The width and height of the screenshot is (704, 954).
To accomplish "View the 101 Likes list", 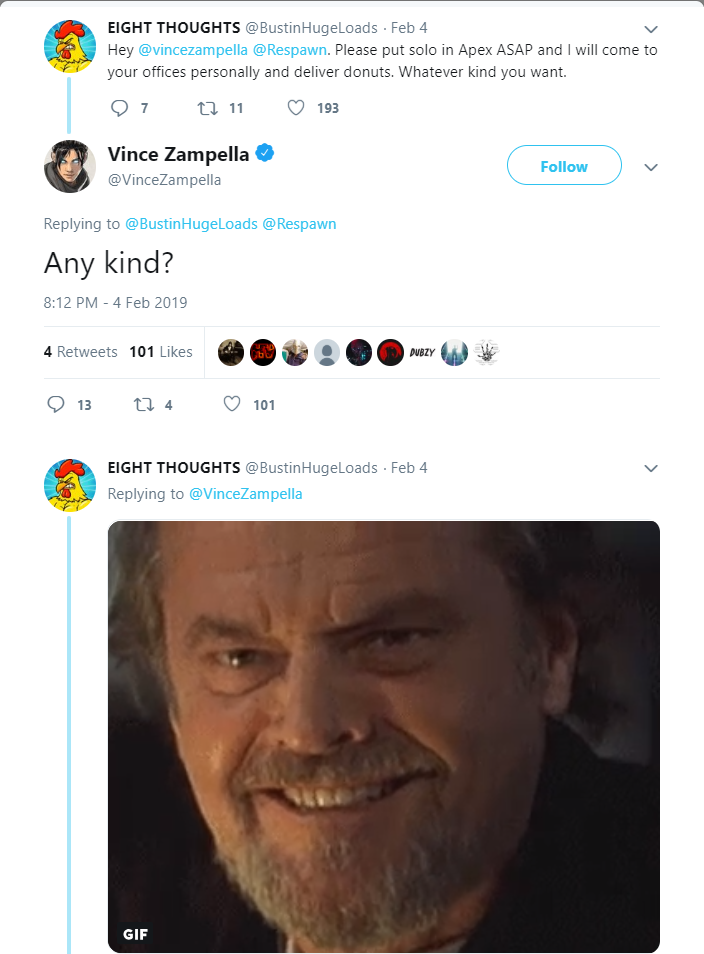I will [x=161, y=352].
